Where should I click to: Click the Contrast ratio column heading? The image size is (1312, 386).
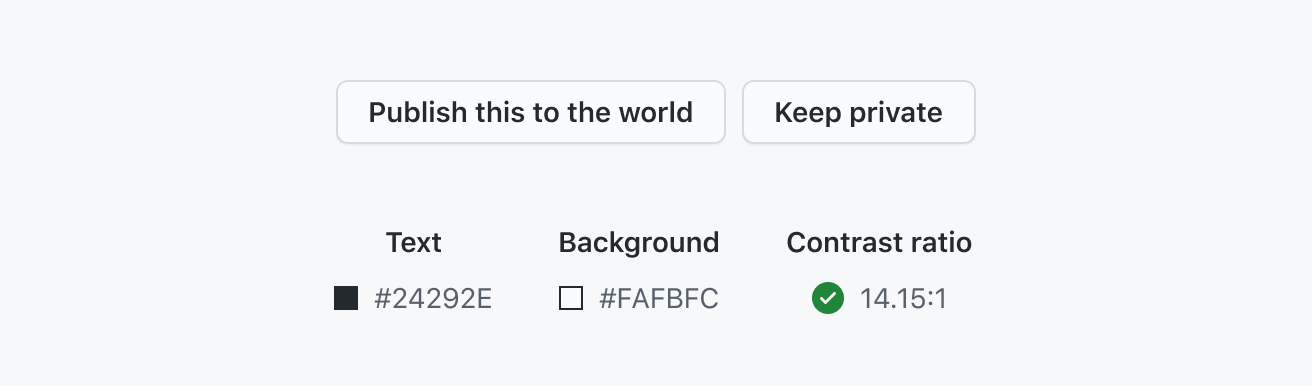[x=879, y=242]
